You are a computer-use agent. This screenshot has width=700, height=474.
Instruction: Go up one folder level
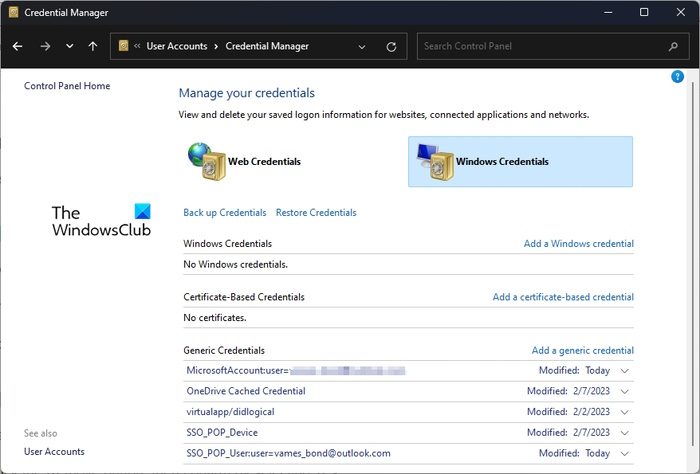click(93, 46)
